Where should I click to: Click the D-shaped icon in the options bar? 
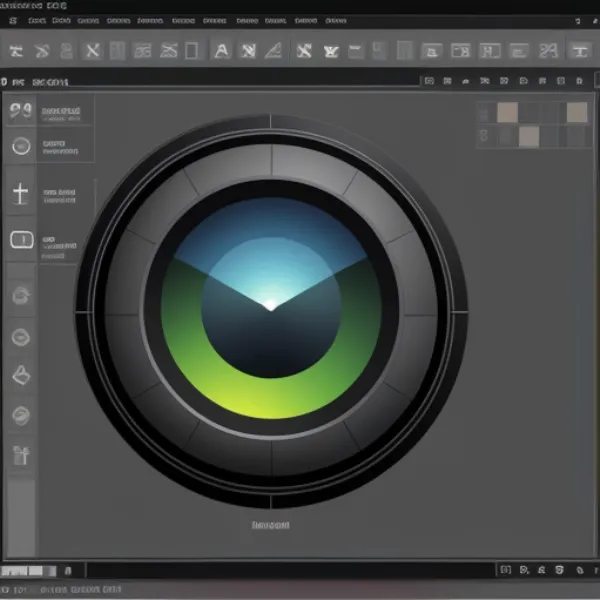coord(523,81)
